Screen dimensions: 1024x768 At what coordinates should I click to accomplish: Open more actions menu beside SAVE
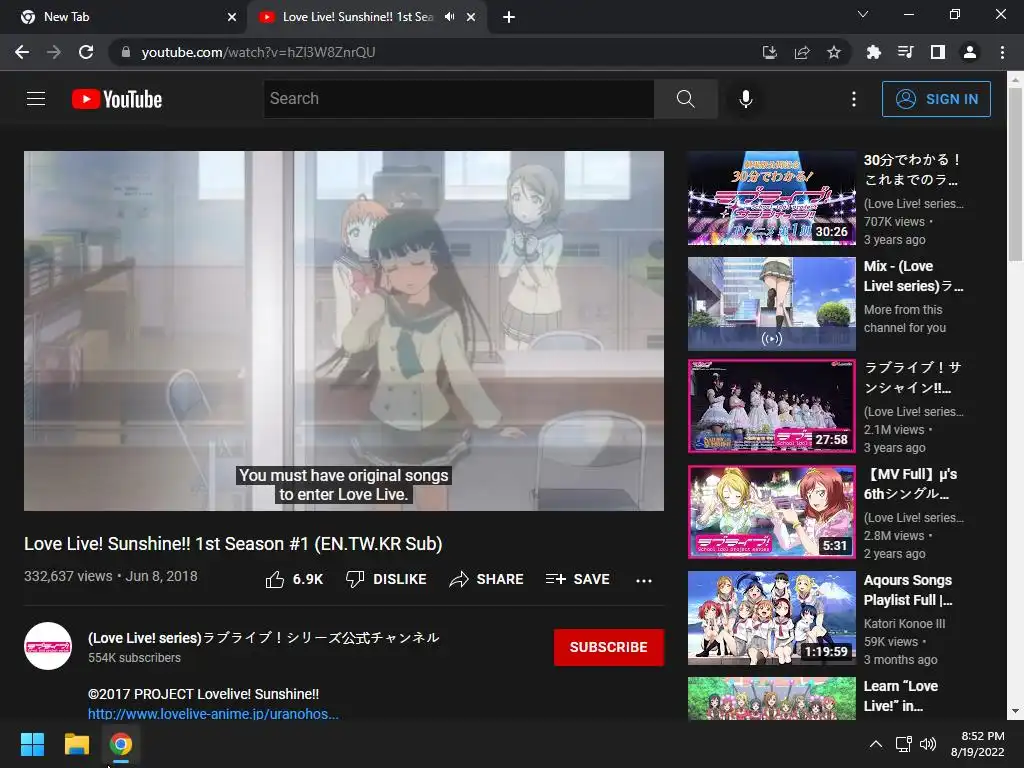coord(644,580)
